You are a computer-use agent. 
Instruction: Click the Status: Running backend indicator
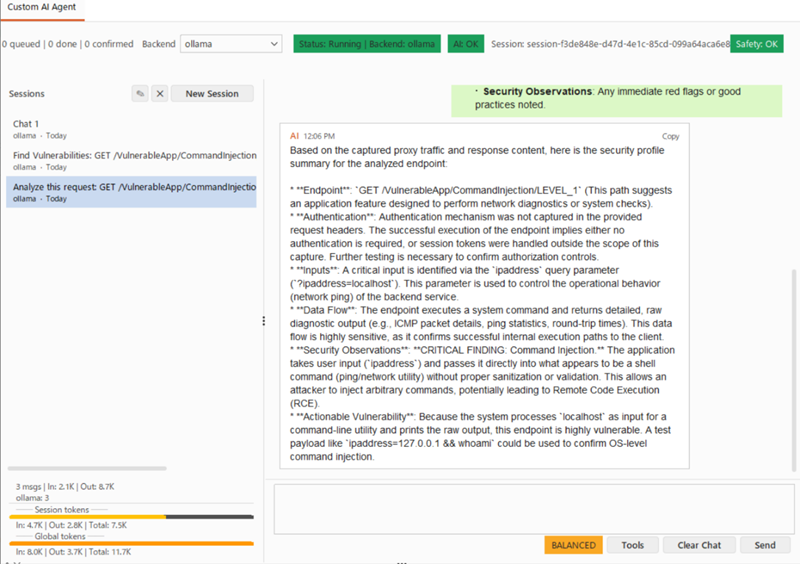click(367, 44)
